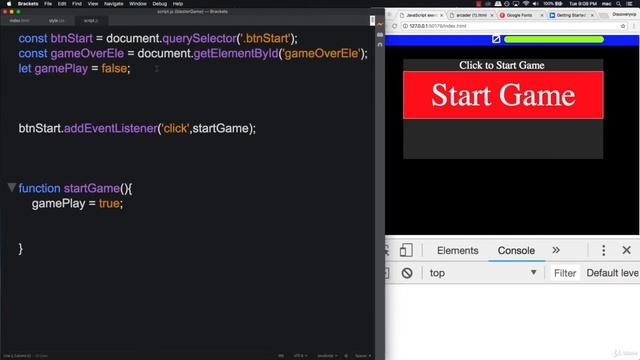Viewport: 640px width, 360px height.
Task: Open the Debug menu
Action: coord(160,4)
